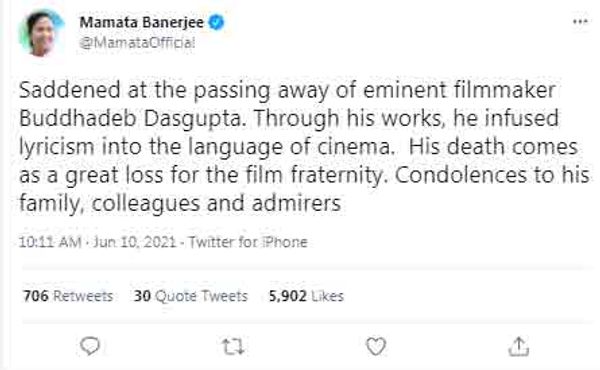This screenshot has height=370, width=600.
Task: Open the share options upload icon
Action: coord(518,346)
